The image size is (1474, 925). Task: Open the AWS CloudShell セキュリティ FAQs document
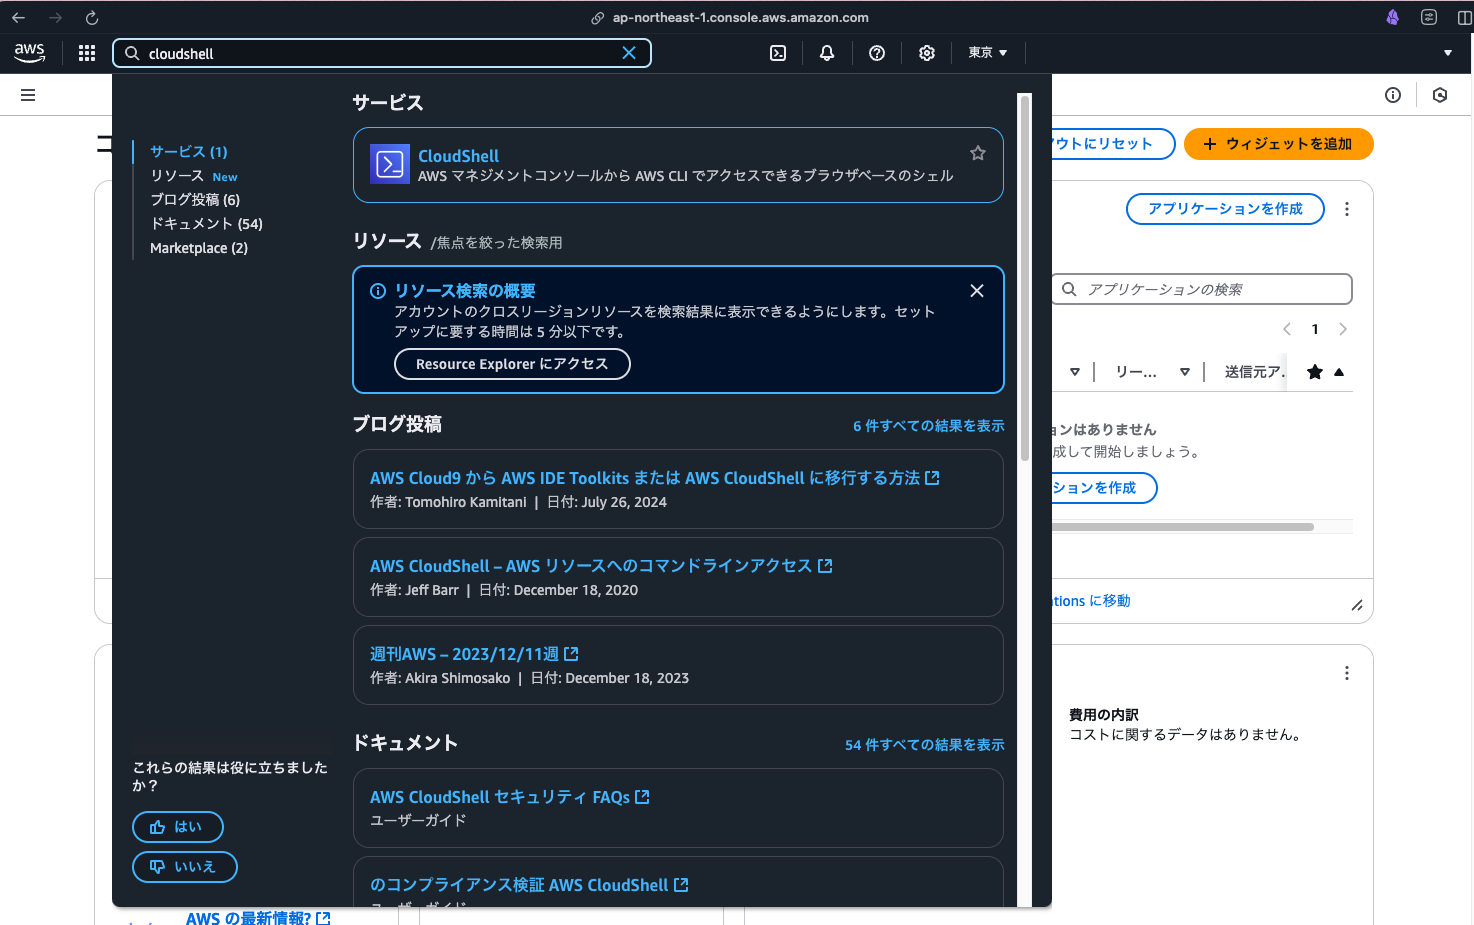click(x=500, y=797)
